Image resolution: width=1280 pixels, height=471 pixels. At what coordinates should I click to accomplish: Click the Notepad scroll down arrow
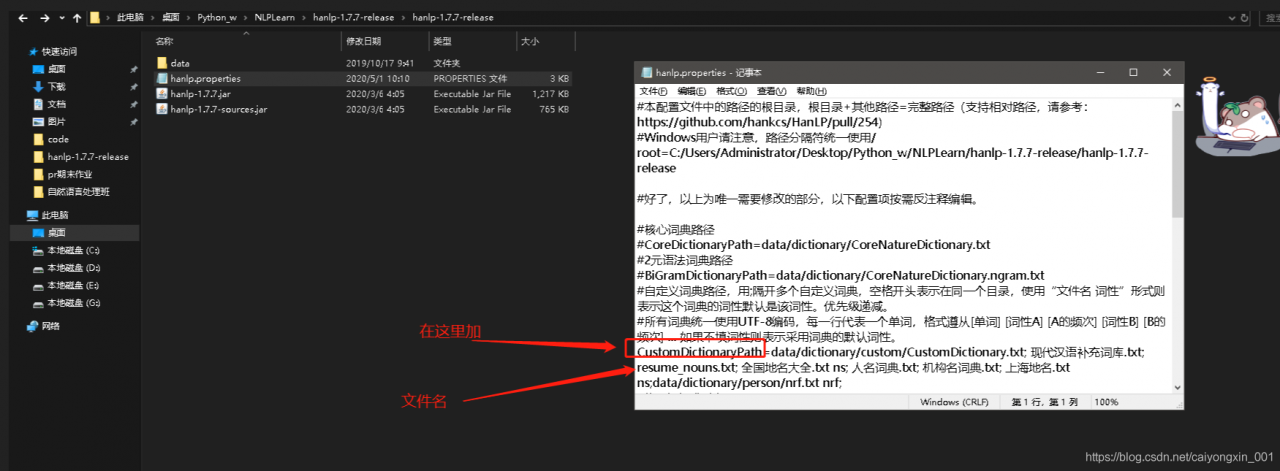(1177, 386)
